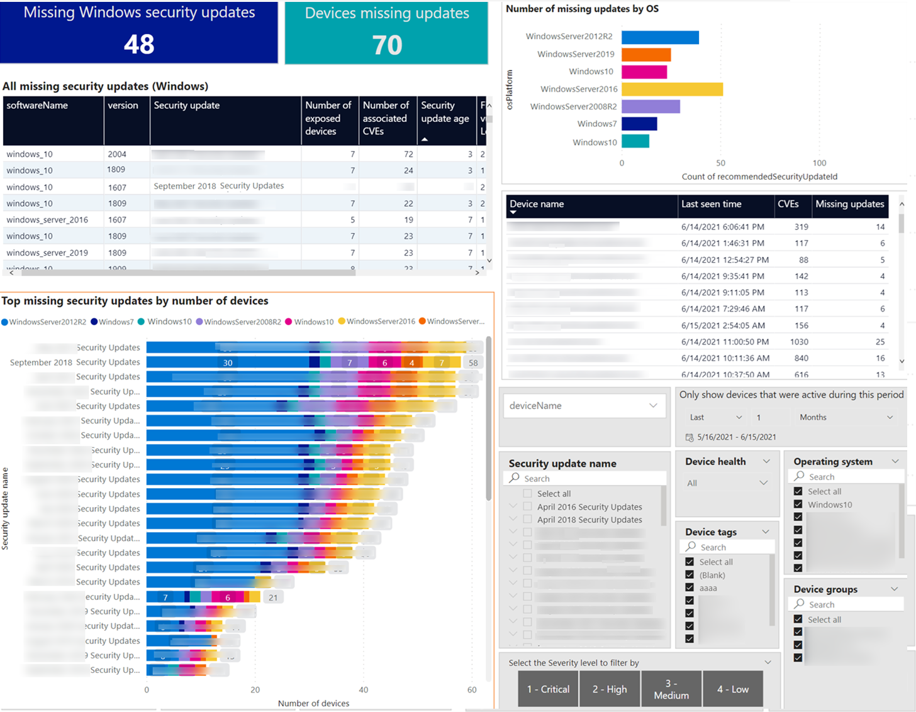Collapse the Severity level filter chevron
The width and height of the screenshot is (916, 712).
point(768,662)
